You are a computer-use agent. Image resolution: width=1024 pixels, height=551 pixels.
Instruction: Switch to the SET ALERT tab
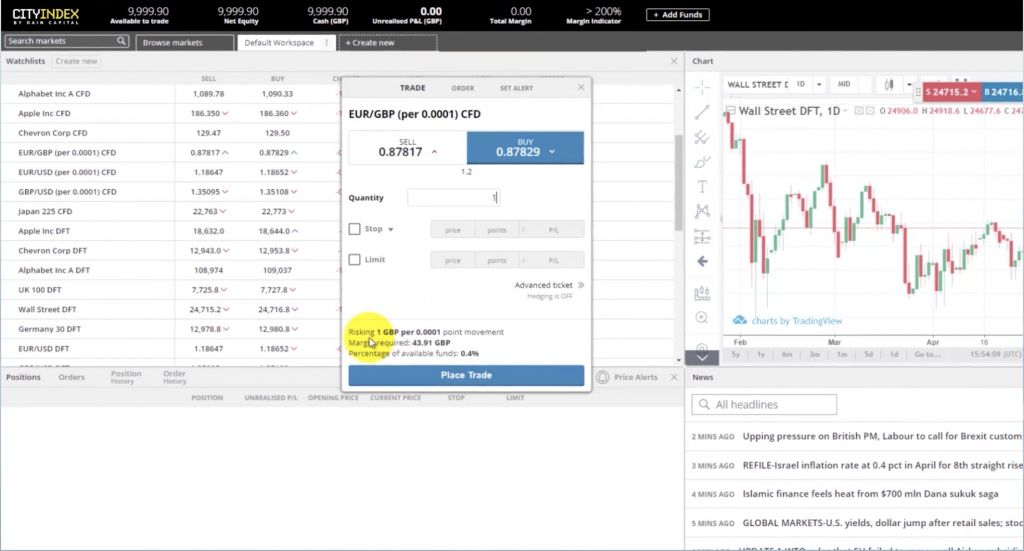(x=517, y=87)
